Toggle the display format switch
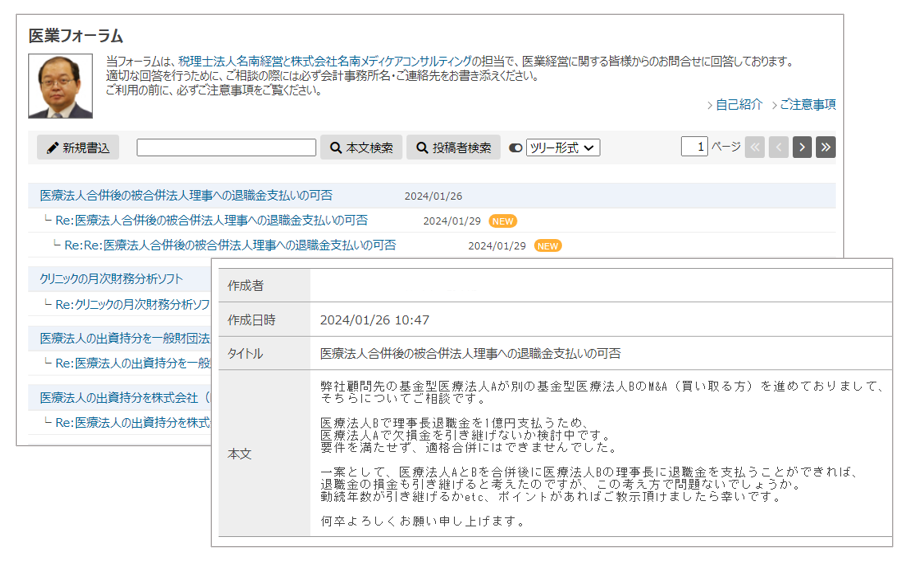The image size is (913, 564). (516, 148)
